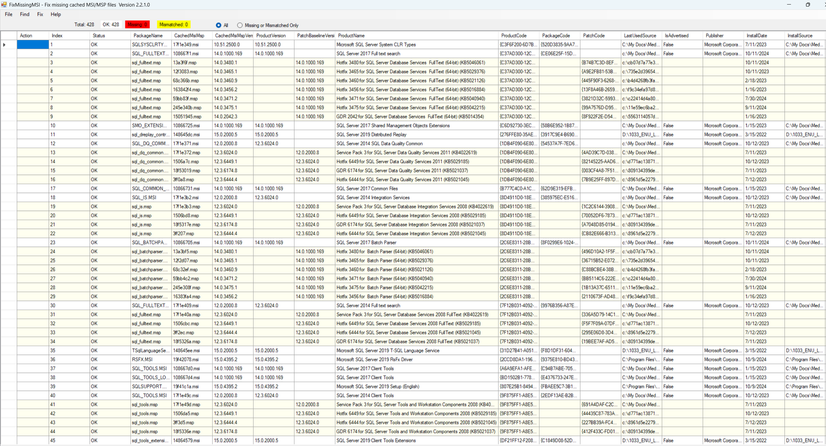Select 'SQL Server 2019 Distributed Replay' cell
The height and width of the screenshot is (446, 826).
[x=417, y=135]
